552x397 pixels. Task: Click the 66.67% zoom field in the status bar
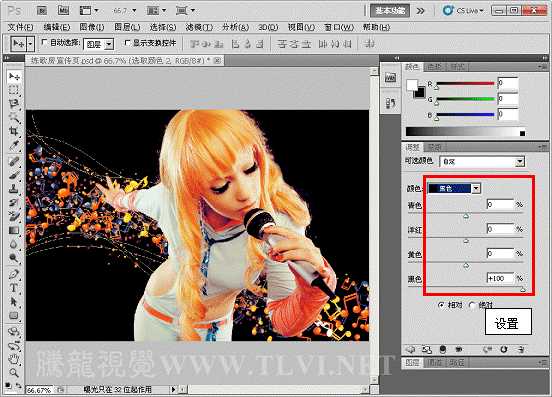[40, 390]
